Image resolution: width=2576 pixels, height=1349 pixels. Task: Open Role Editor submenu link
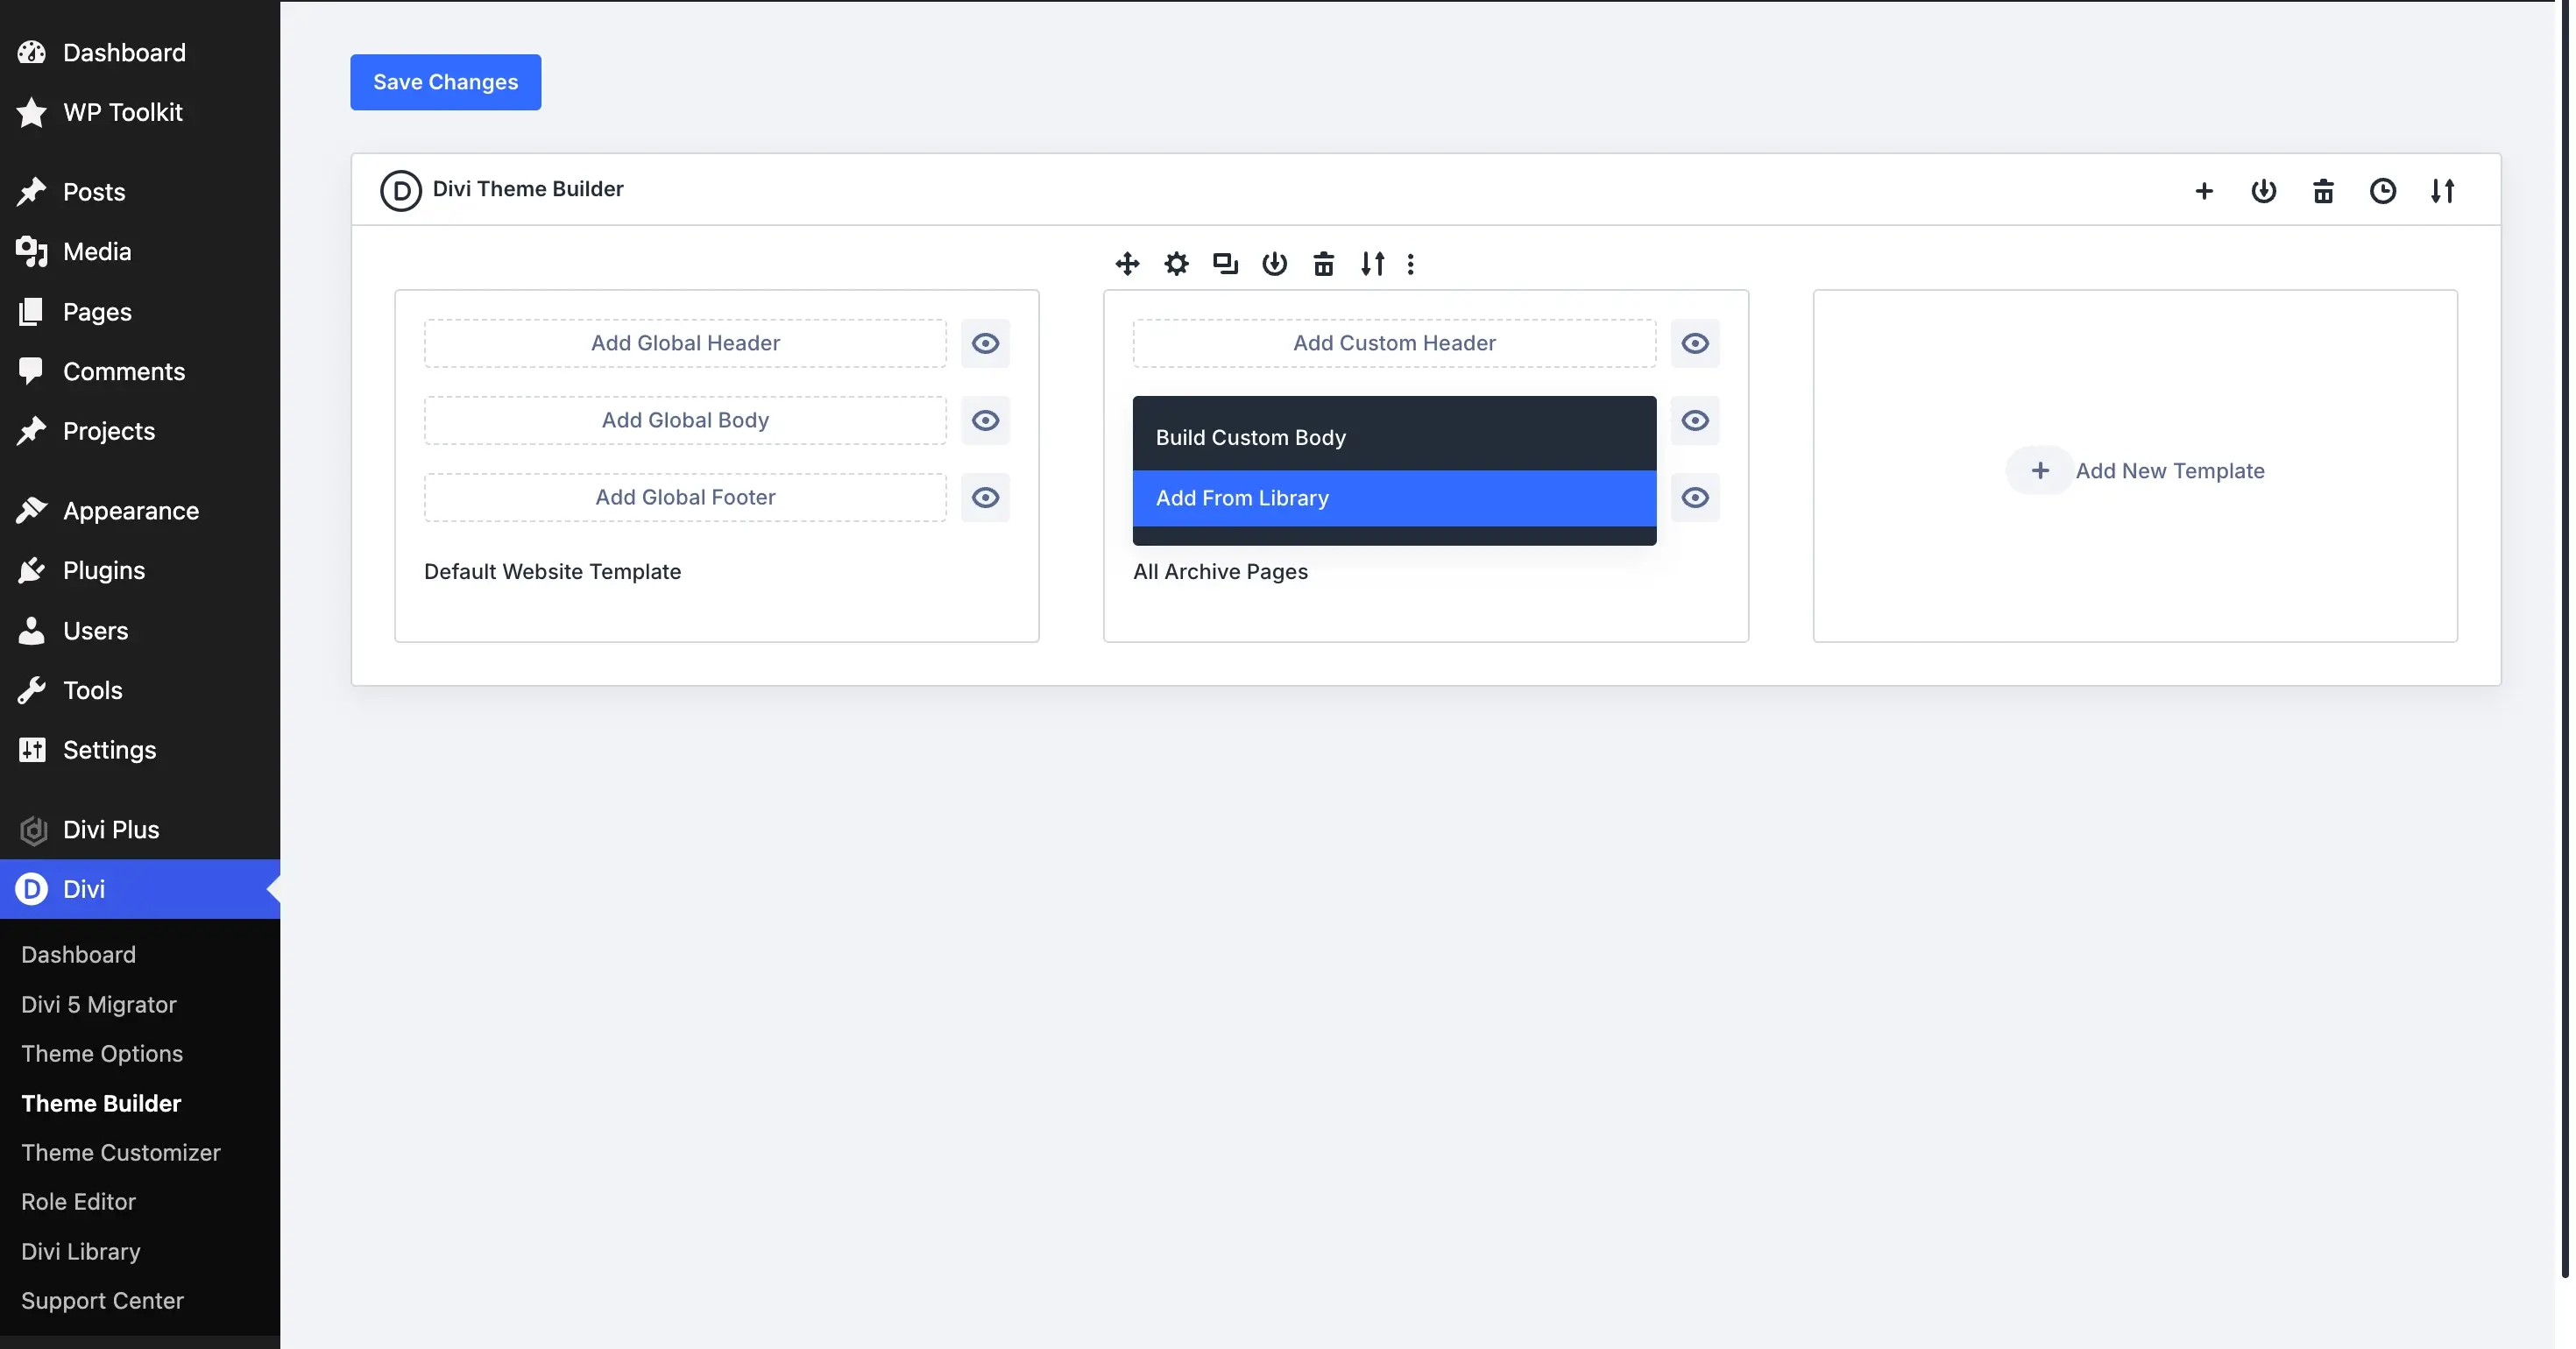point(78,1201)
